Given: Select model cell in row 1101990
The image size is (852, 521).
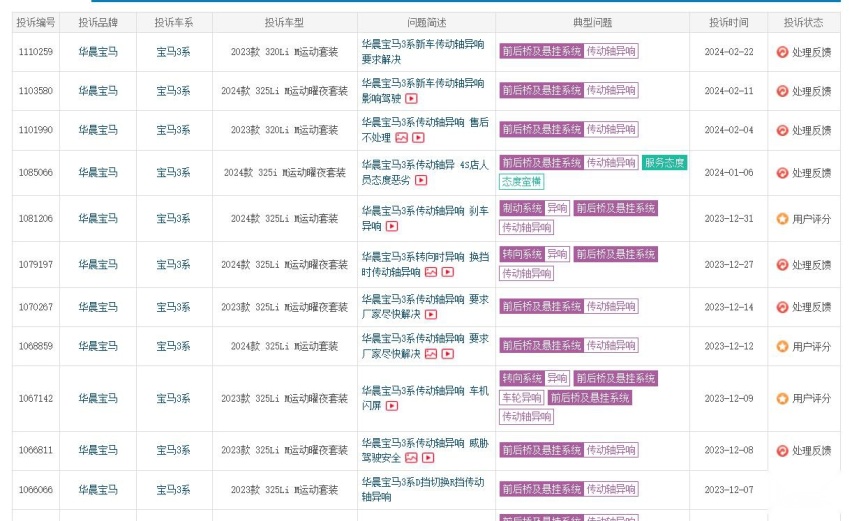Looking at the screenshot, I should coord(285,130).
